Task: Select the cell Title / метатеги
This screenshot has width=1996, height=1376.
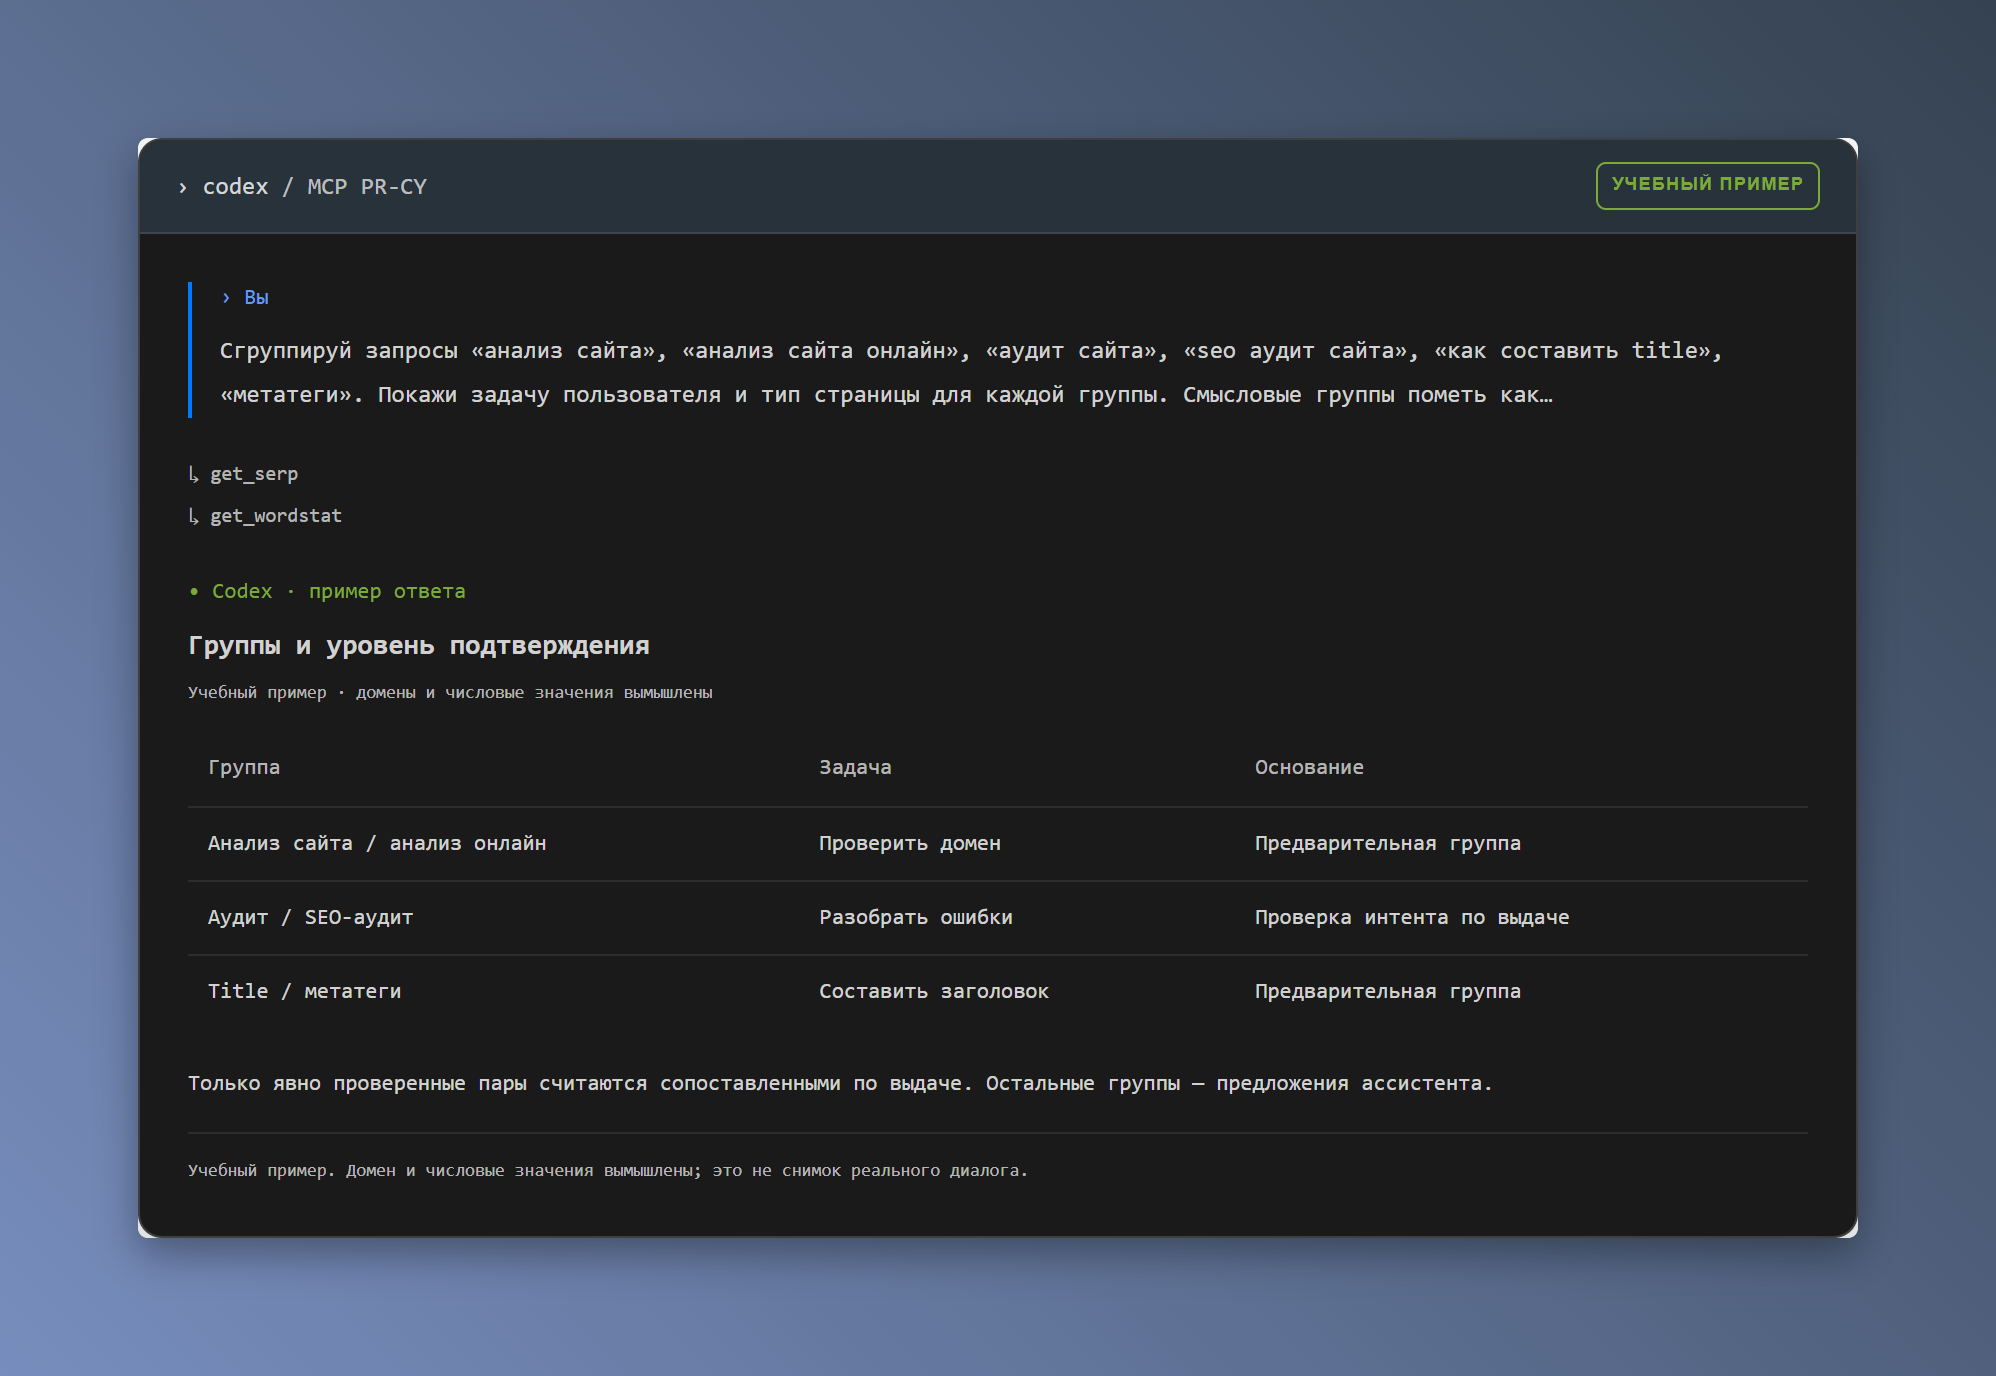Action: pos(304,991)
